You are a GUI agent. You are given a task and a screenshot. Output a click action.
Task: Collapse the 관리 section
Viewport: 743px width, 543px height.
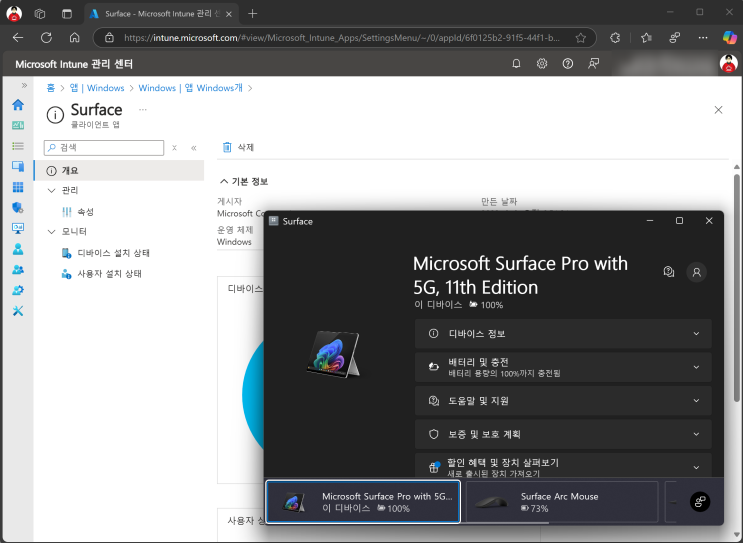pos(52,190)
